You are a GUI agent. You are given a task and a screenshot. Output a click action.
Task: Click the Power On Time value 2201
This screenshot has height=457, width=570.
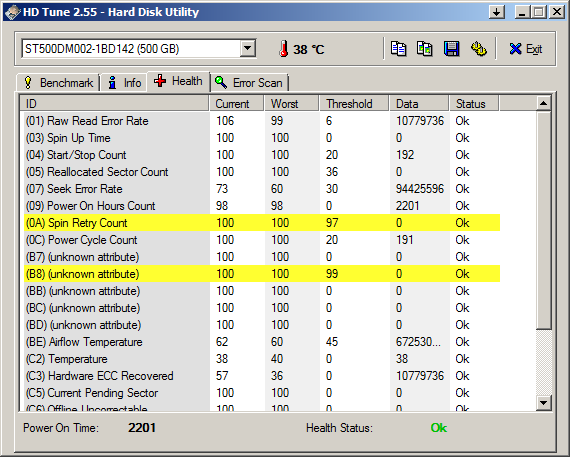(142, 428)
